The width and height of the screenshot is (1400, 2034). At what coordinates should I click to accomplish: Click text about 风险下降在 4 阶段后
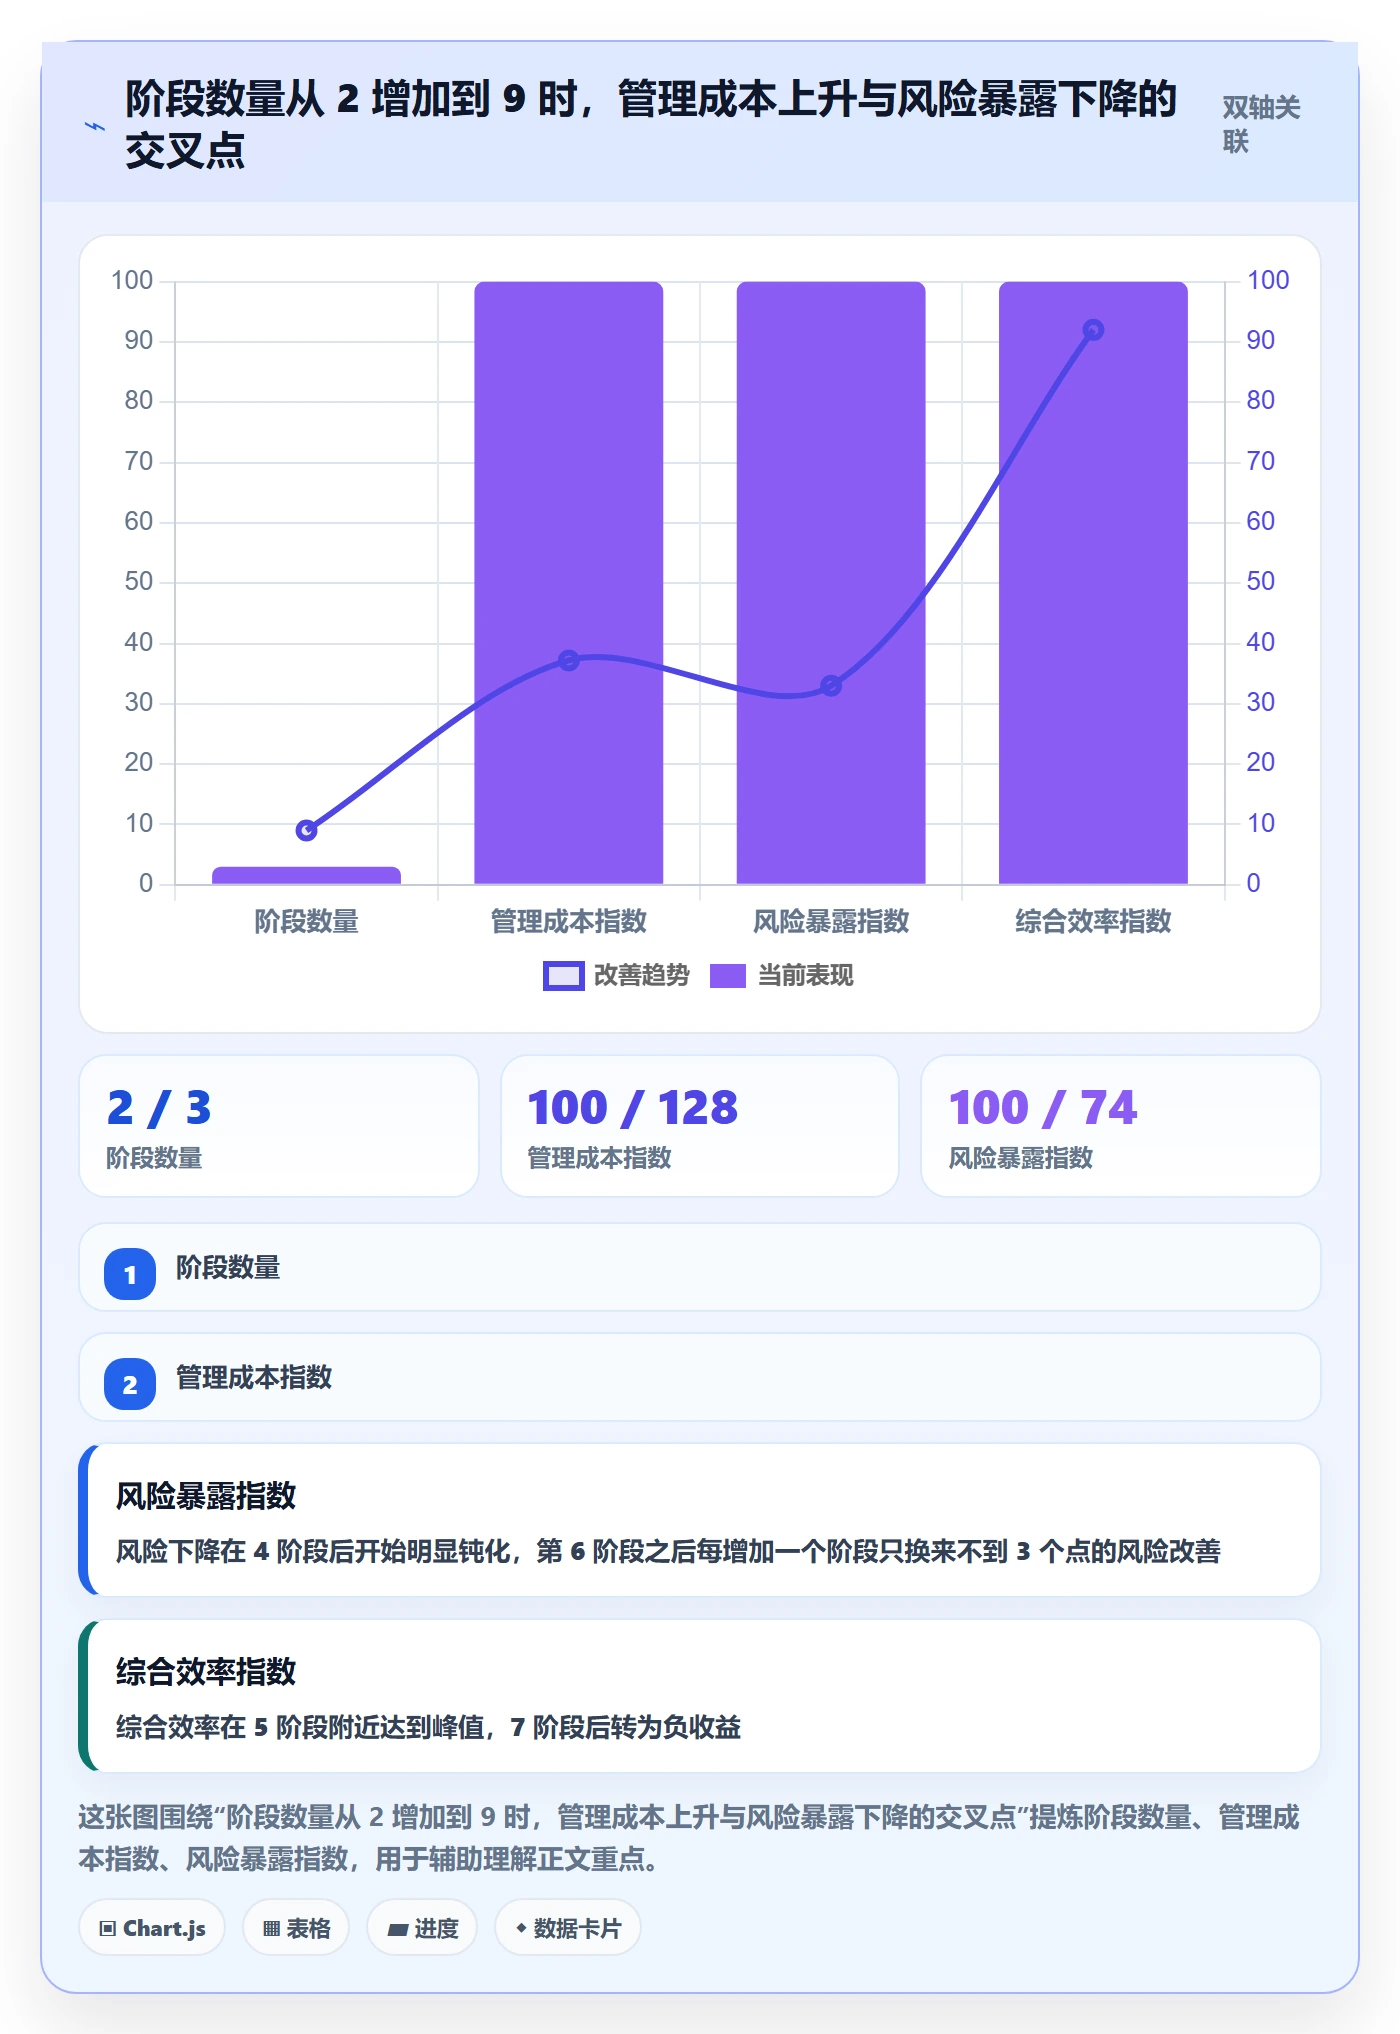tap(668, 1551)
